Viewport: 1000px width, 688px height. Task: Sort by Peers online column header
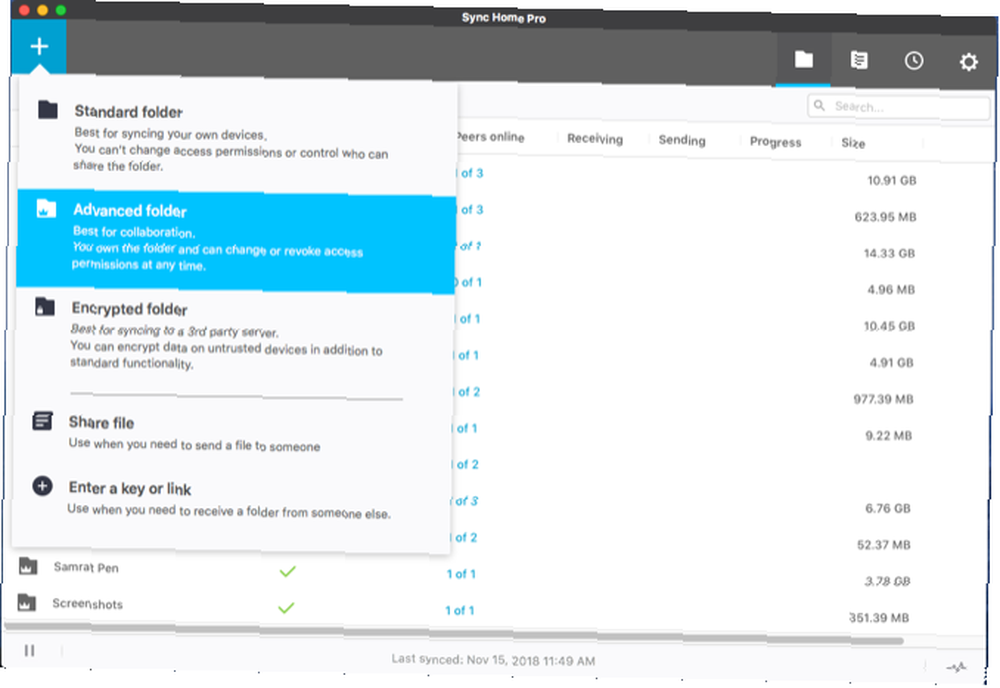click(x=490, y=137)
